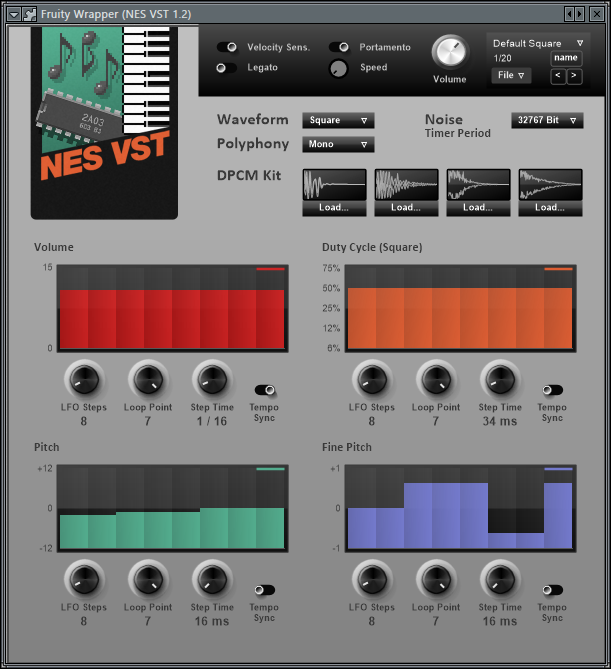This screenshot has height=669, width=611.
Task: Click the name button for the preset
Action: [566, 58]
